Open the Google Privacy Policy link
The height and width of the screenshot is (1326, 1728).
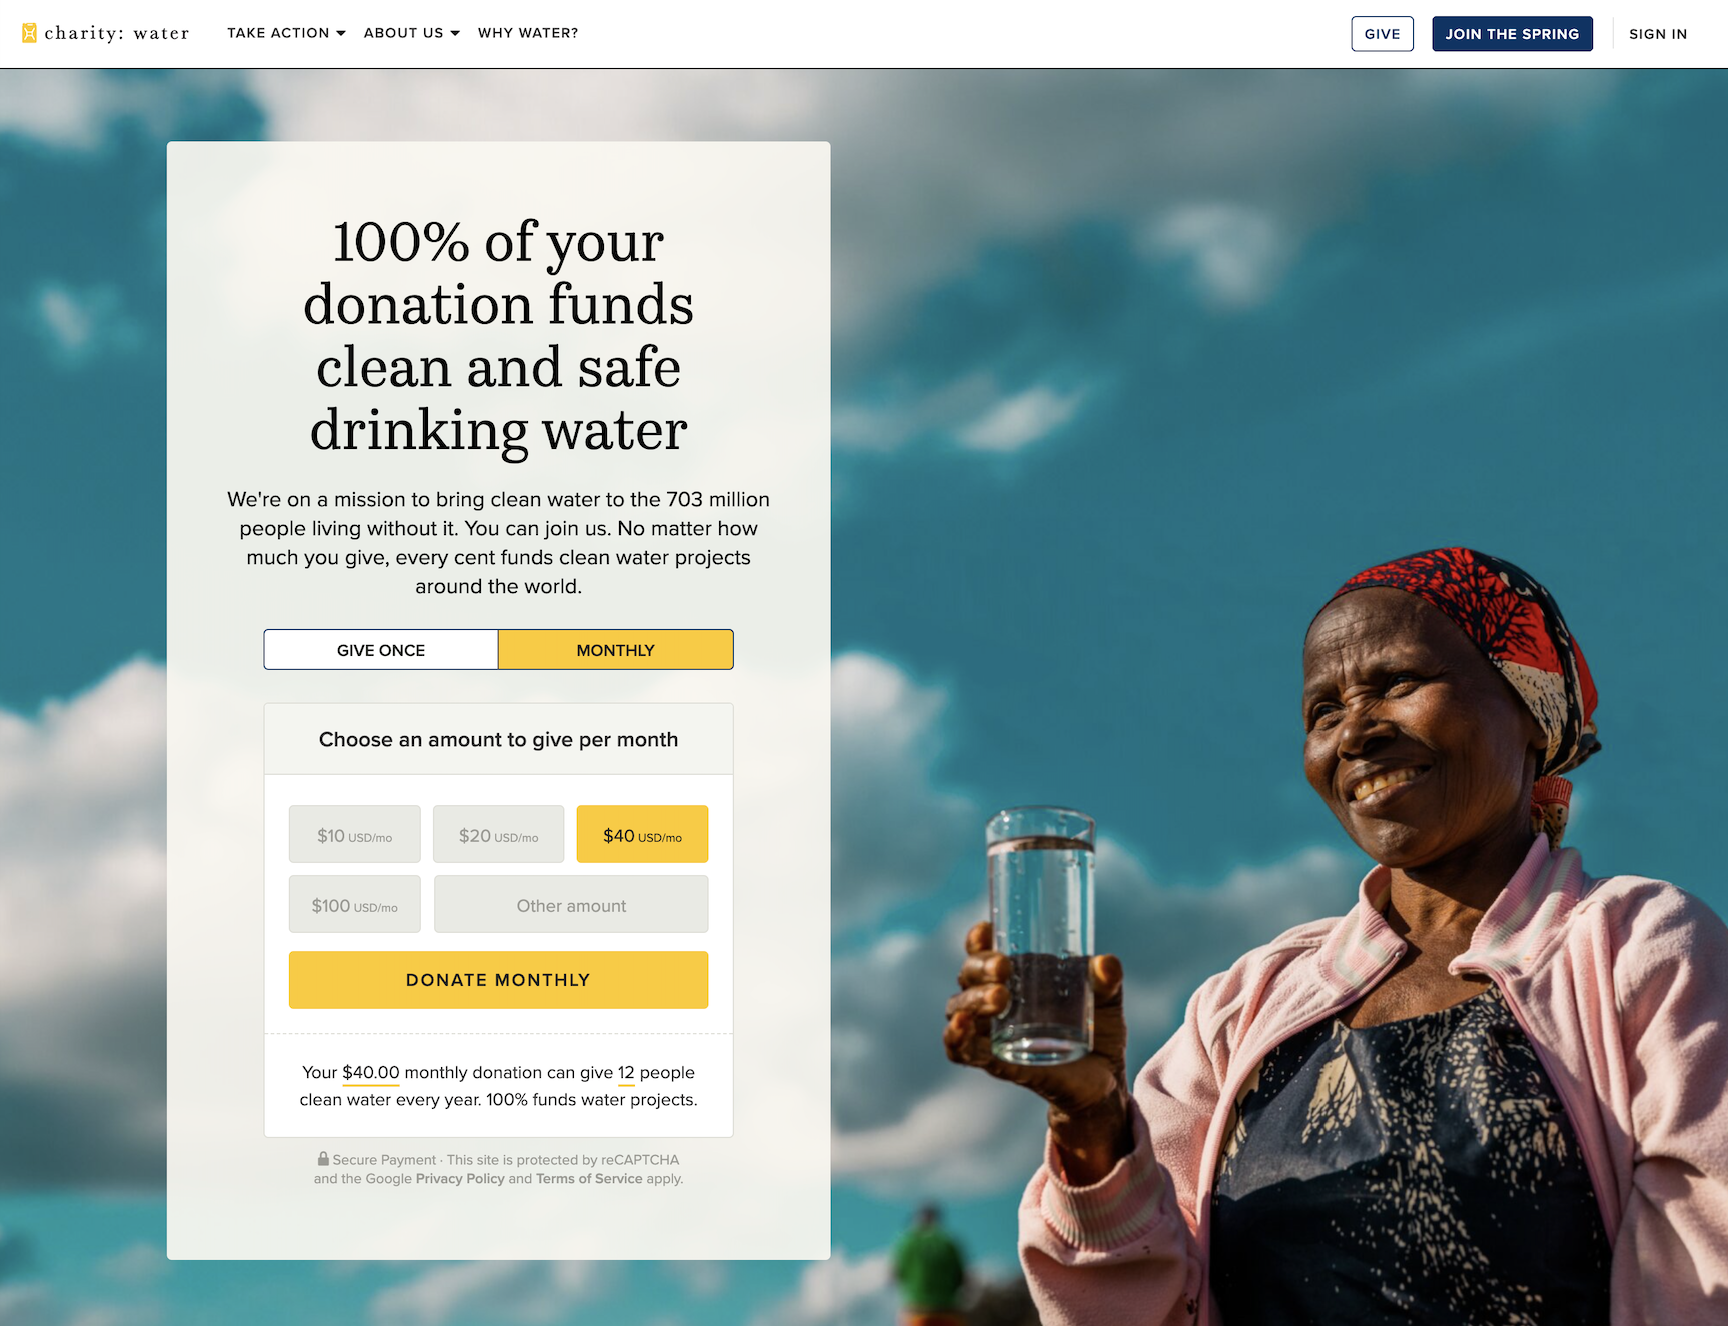tap(460, 1179)
